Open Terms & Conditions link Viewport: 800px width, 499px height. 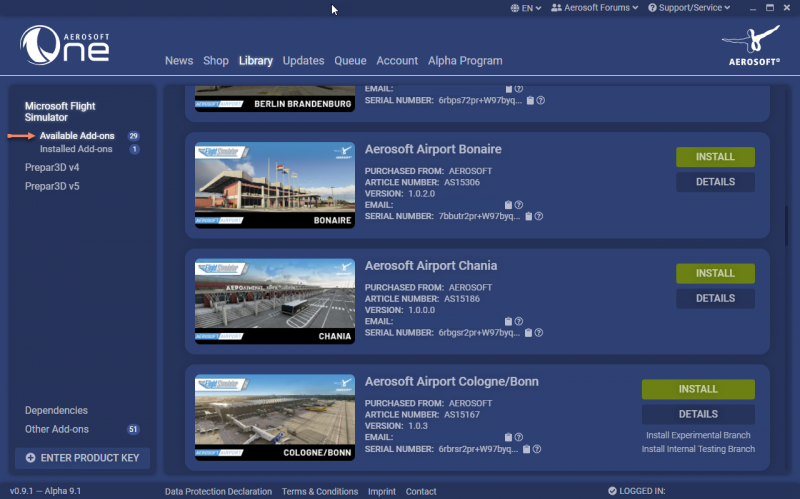[320, 491]
